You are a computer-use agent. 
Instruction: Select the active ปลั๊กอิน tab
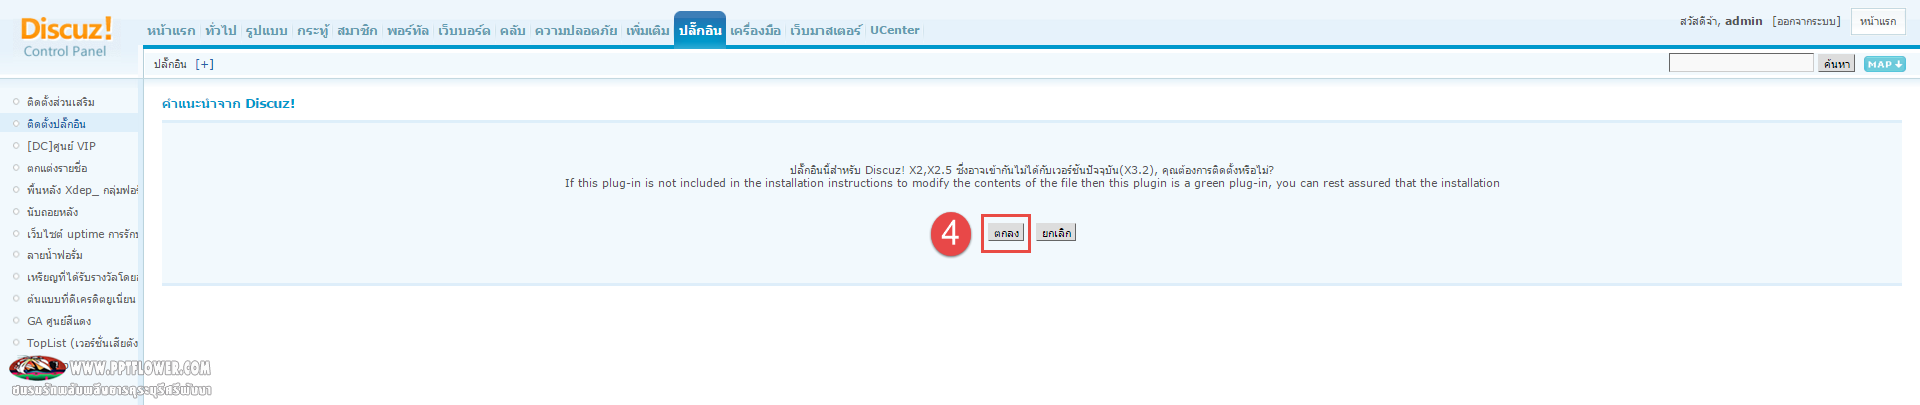pos(700,29)
